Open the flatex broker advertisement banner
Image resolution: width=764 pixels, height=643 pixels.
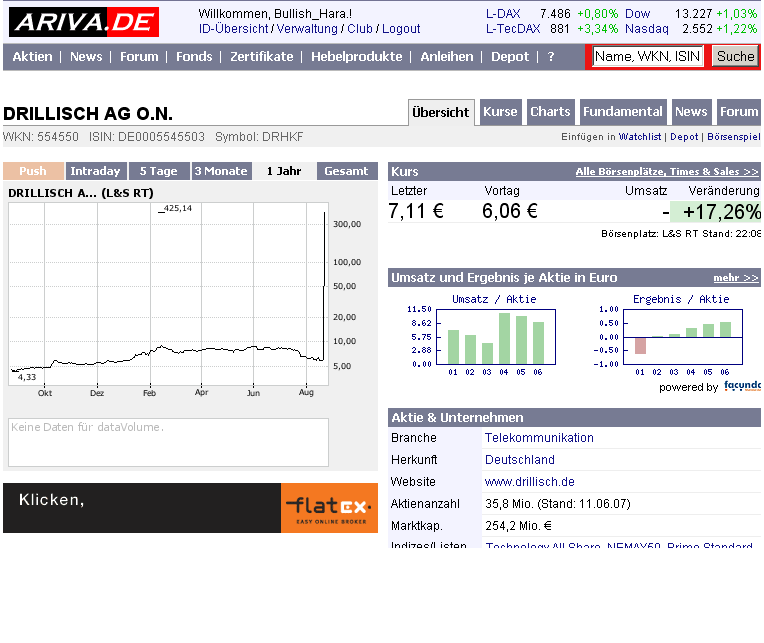[191, 508]
